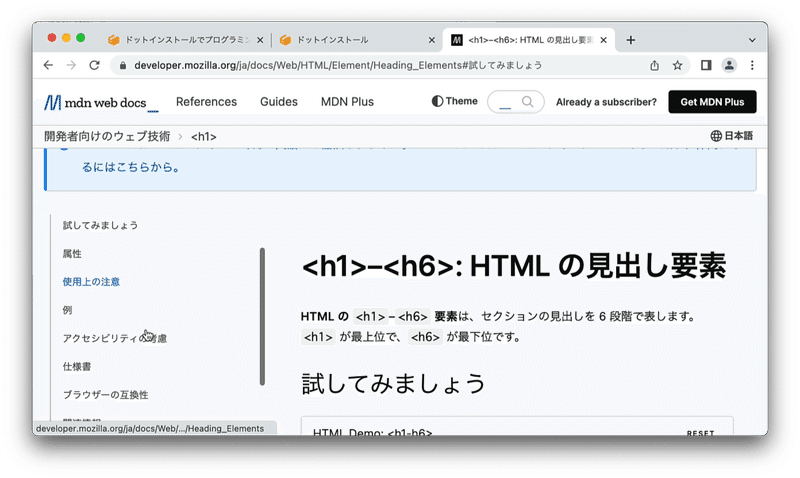Go to ブラウザーの互換性 in sidebar
This screenshot has height=478, width=800.
pyautogui.click(x=106, y=394)
